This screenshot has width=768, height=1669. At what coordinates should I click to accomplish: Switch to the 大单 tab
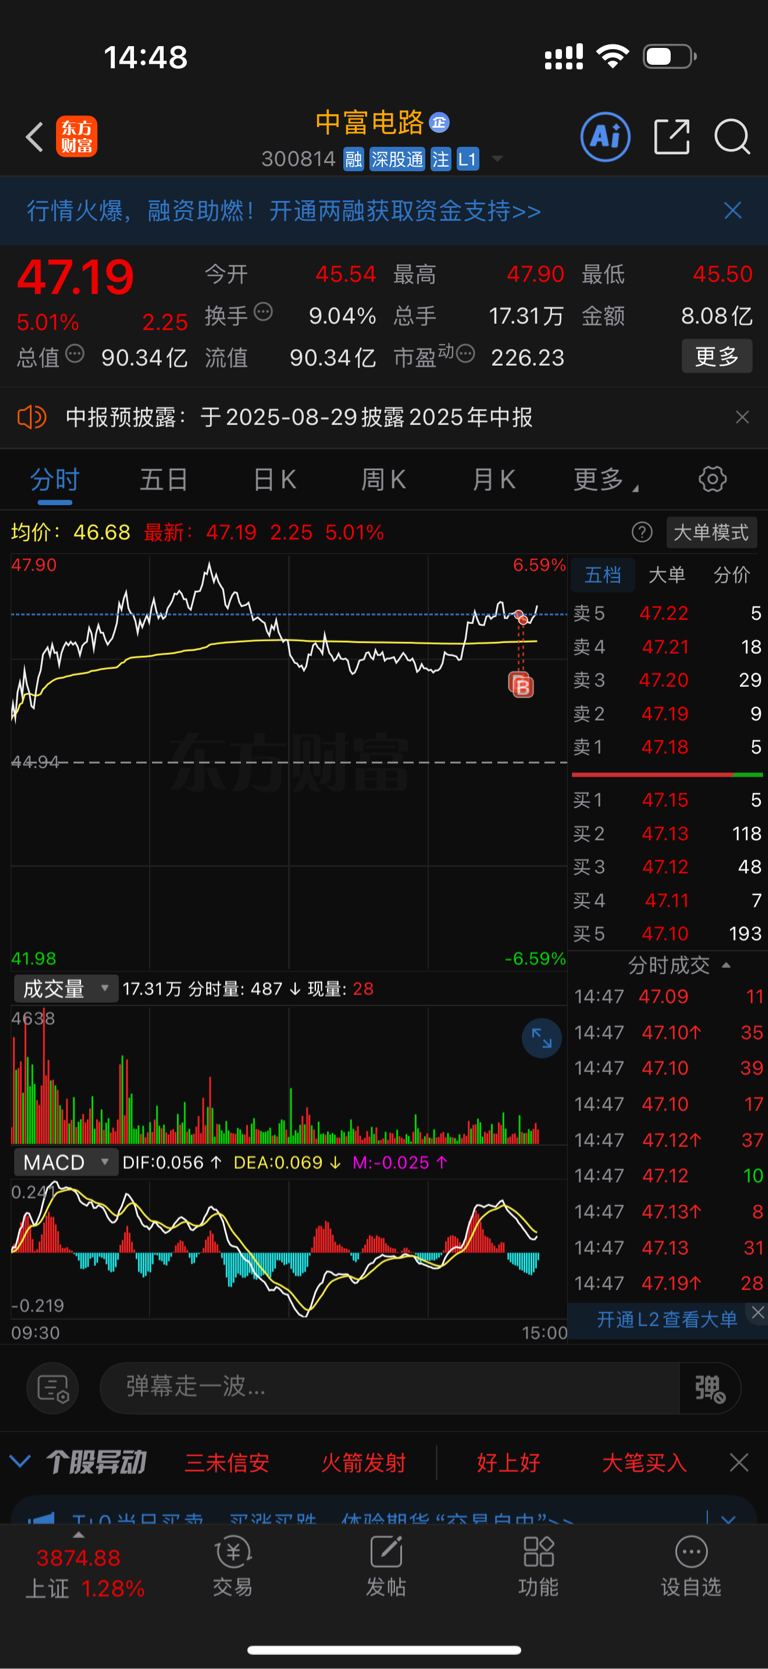click(667, 575)
